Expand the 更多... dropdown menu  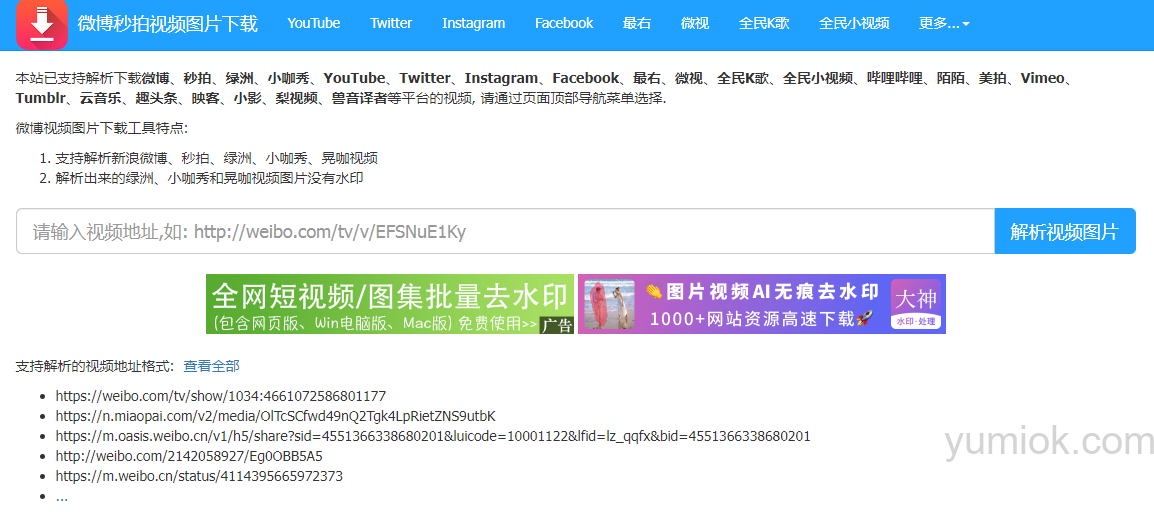pos(944,24)
